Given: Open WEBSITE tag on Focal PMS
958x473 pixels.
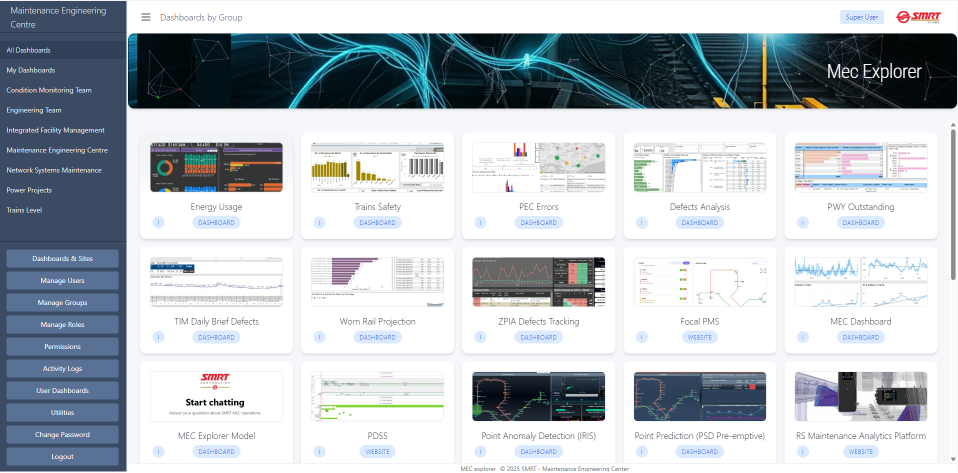Looking at the screenshot, I should (x=699, y=337).
